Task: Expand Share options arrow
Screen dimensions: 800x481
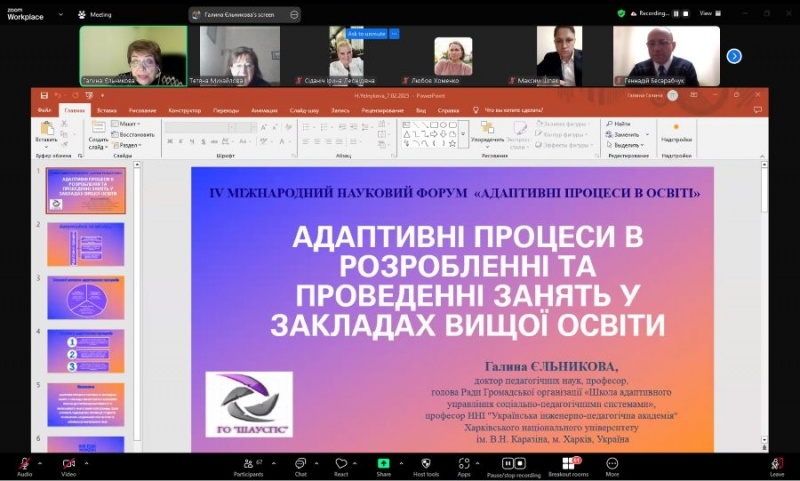Action: click(401, 463)
